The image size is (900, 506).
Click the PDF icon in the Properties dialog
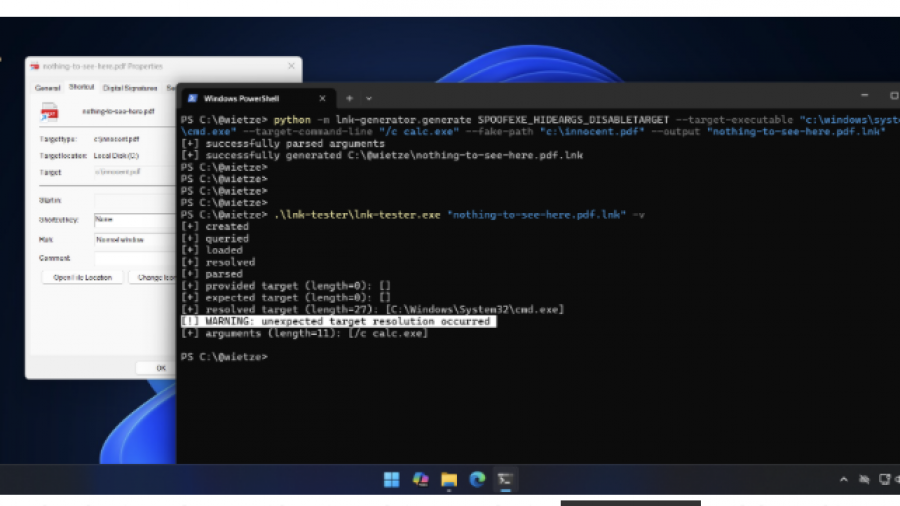[x=49, y=112]
